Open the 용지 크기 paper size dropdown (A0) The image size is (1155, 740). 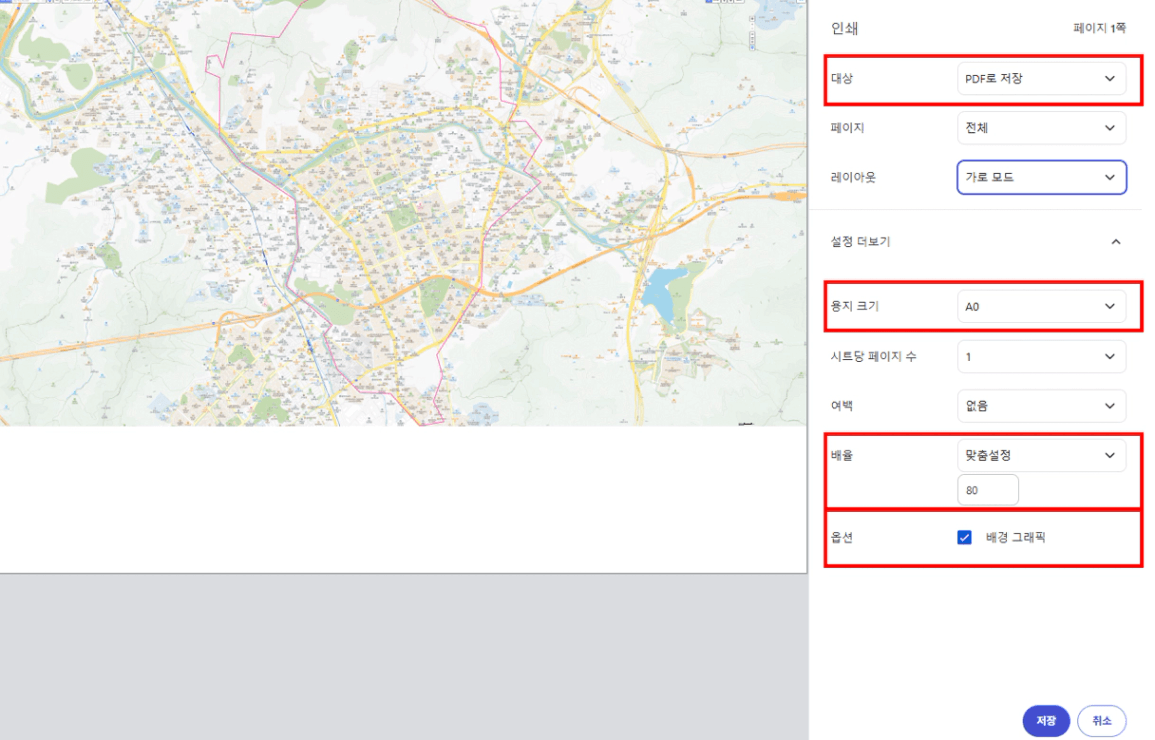(1040, 307)
